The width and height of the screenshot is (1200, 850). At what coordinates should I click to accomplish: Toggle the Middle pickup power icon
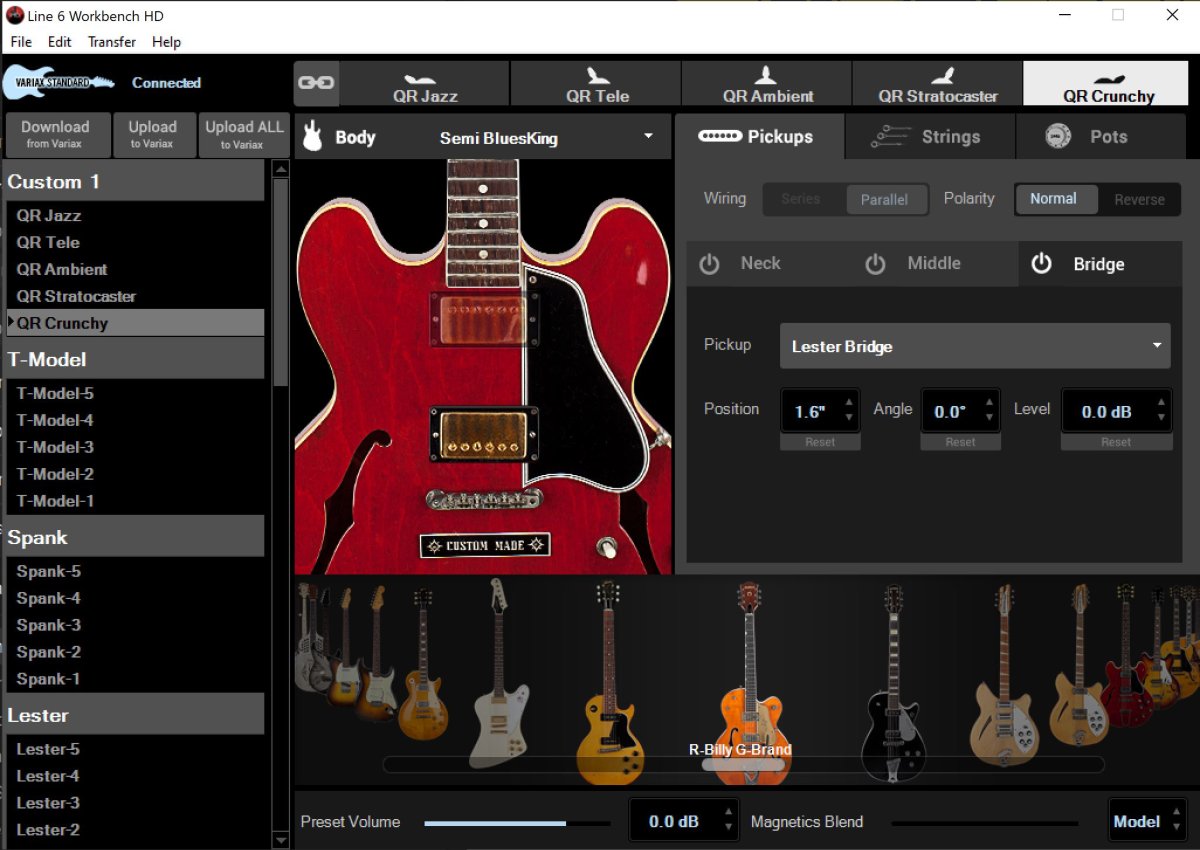click(x=875, y=264)
